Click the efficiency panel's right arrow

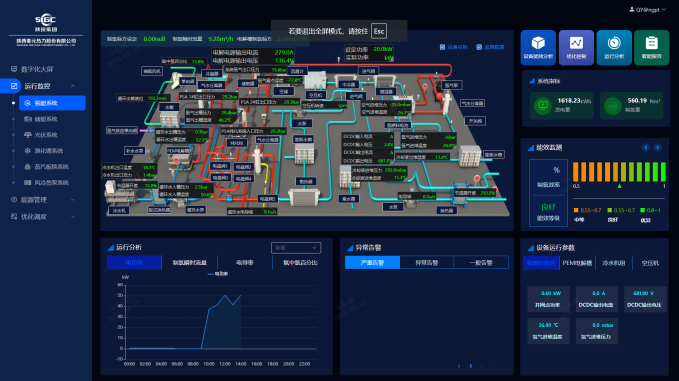pyautogui.click(x=657, y=148)
